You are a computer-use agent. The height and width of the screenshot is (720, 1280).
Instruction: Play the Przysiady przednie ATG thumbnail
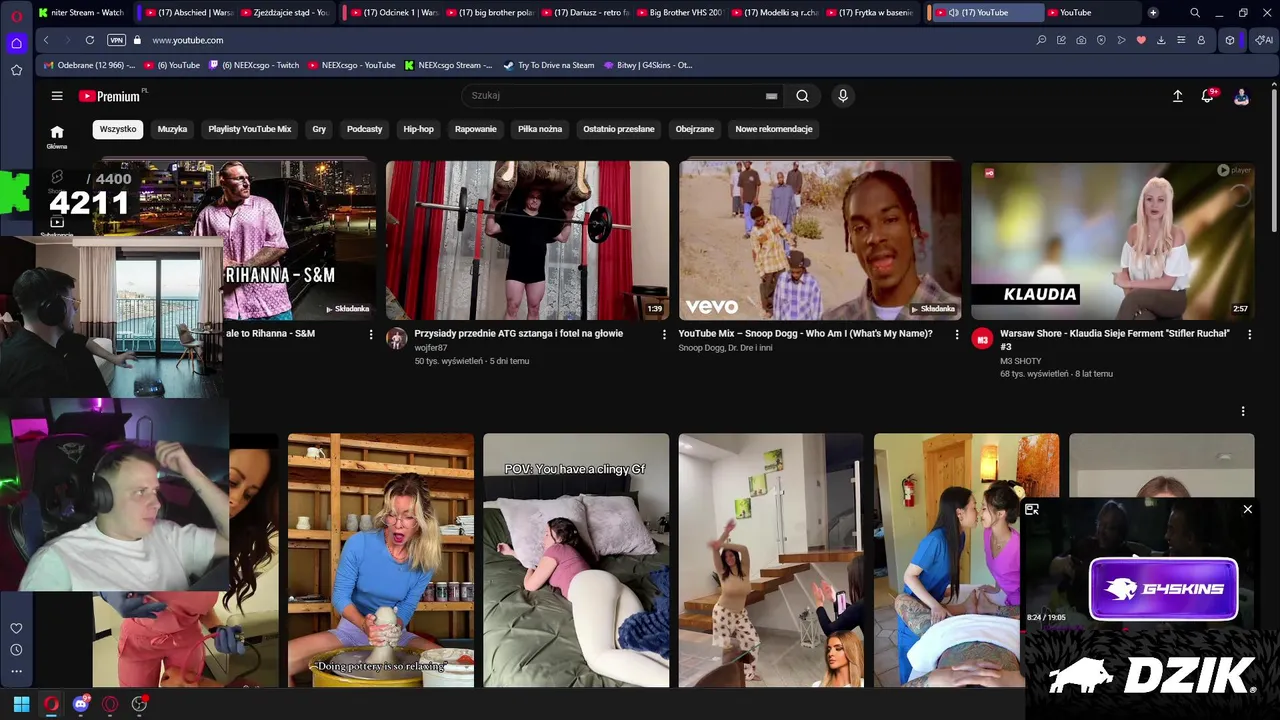pyautogui.click(x=527, y=240)
